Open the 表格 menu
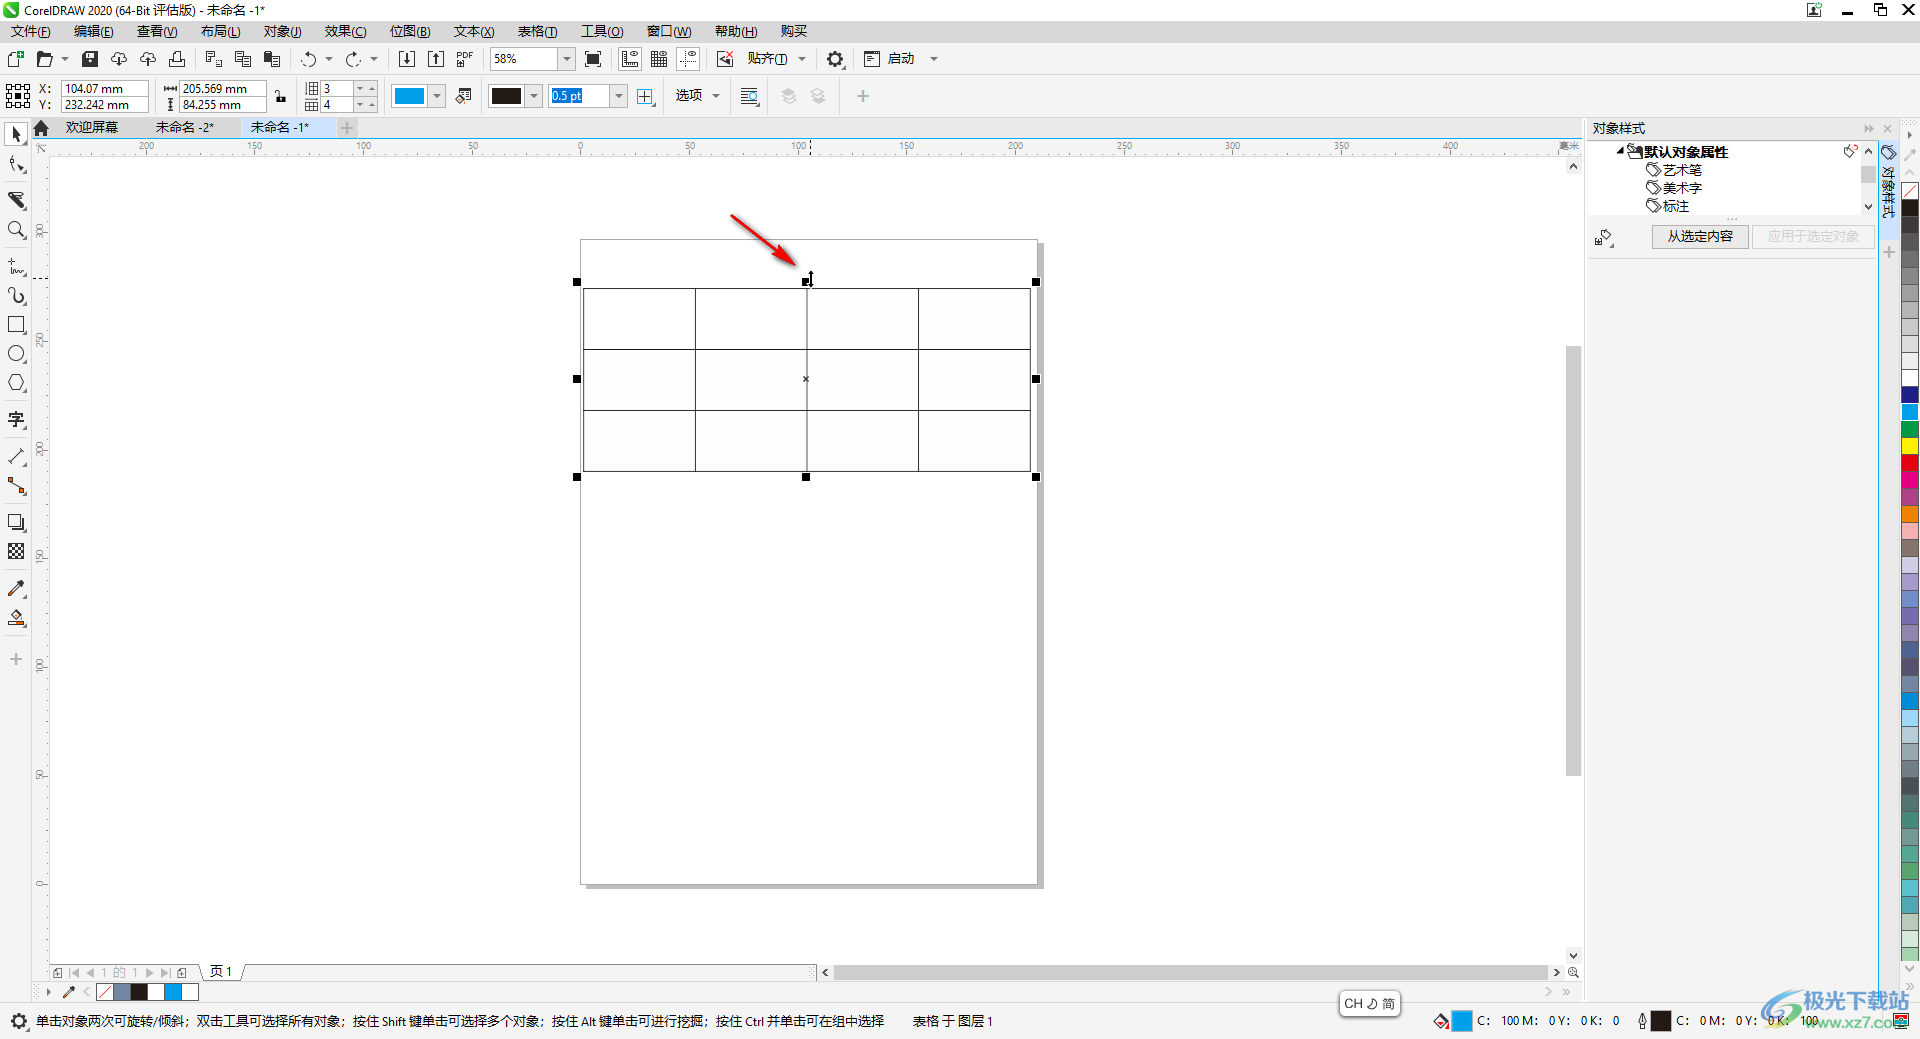This screenshot has height=1039, width=1920. click(x=537, y=32)
